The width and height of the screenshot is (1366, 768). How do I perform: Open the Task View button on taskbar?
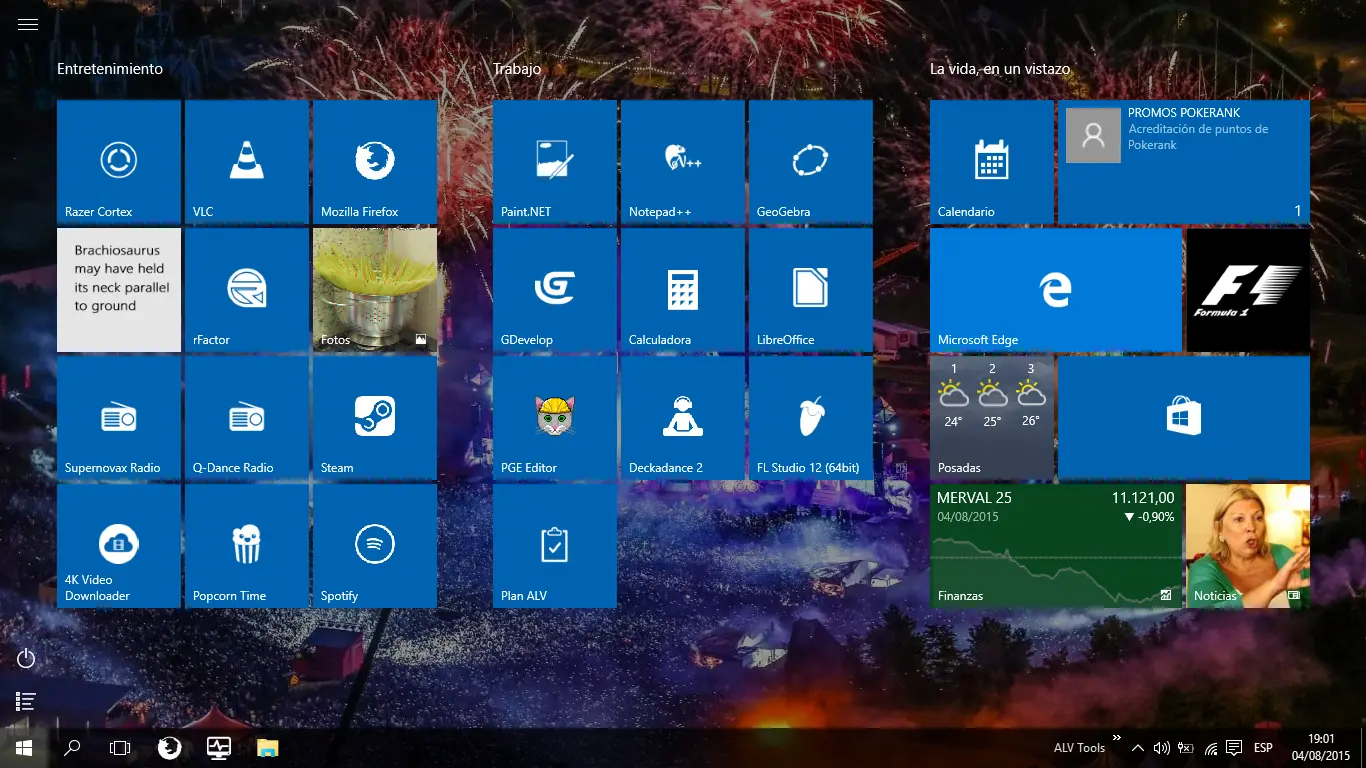click(120, 748)
